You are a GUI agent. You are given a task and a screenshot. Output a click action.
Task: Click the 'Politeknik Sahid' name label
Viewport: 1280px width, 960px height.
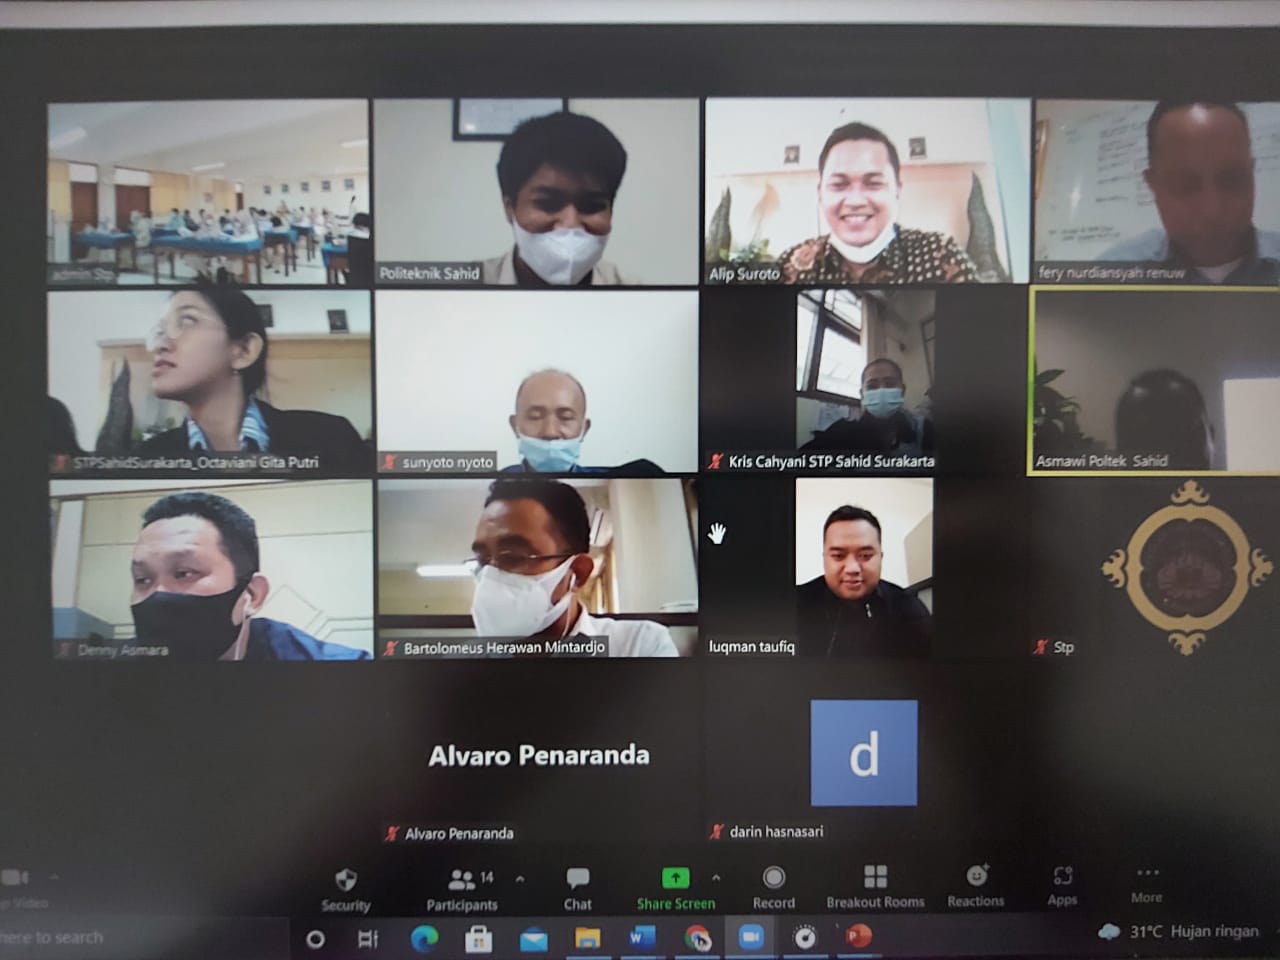click(x=429, y=273)
